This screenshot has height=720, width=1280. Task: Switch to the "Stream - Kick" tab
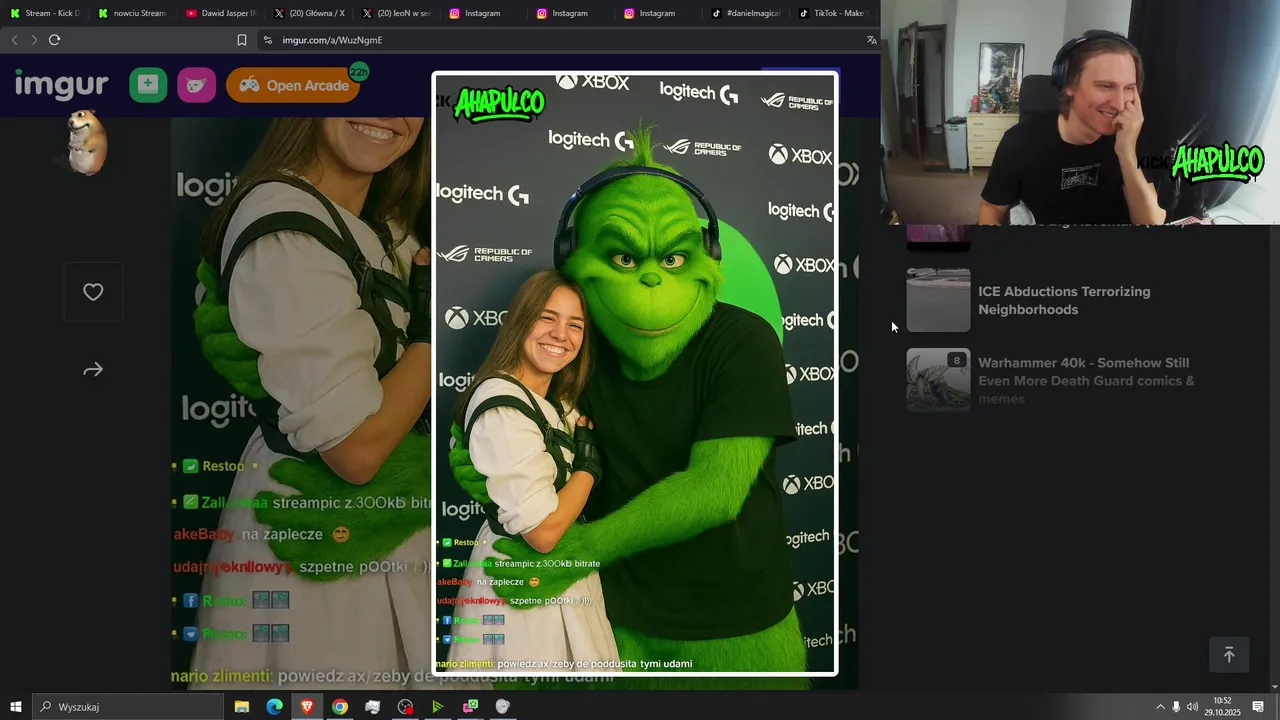click(45, 13)
